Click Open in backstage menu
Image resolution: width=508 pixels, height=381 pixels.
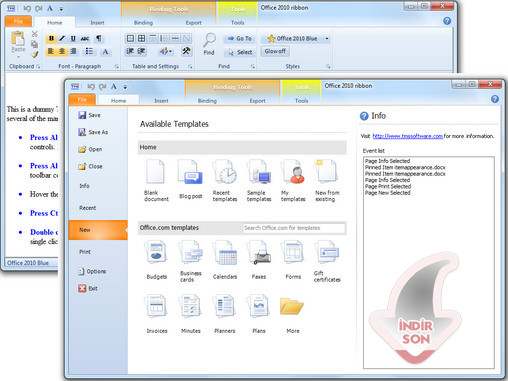pos(90,149)
